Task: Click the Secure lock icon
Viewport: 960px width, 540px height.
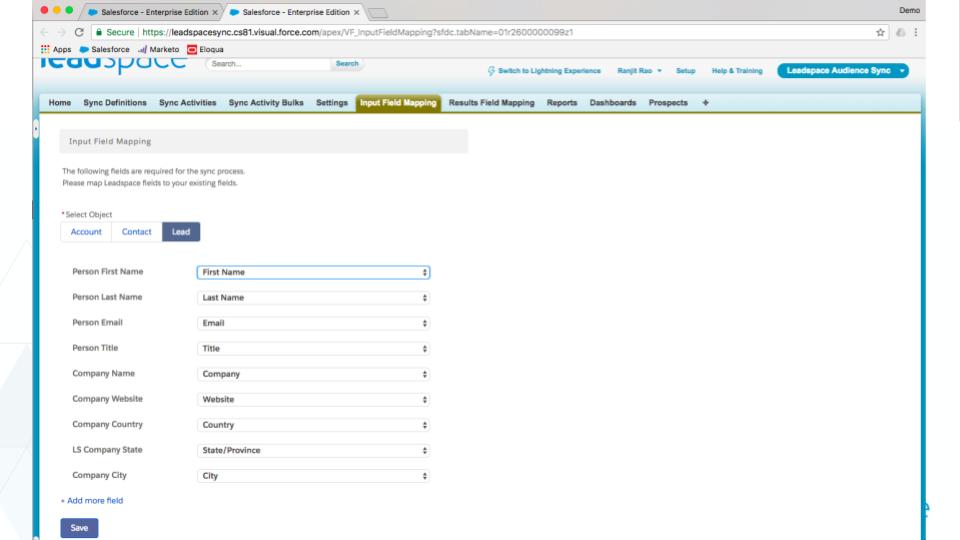Action: (99, 32)
